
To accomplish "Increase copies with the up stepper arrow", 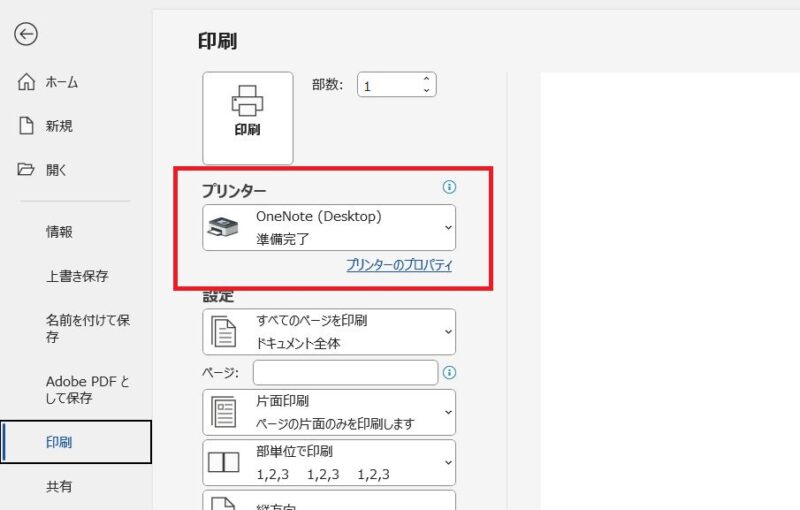I will click(x=427, y=79).
